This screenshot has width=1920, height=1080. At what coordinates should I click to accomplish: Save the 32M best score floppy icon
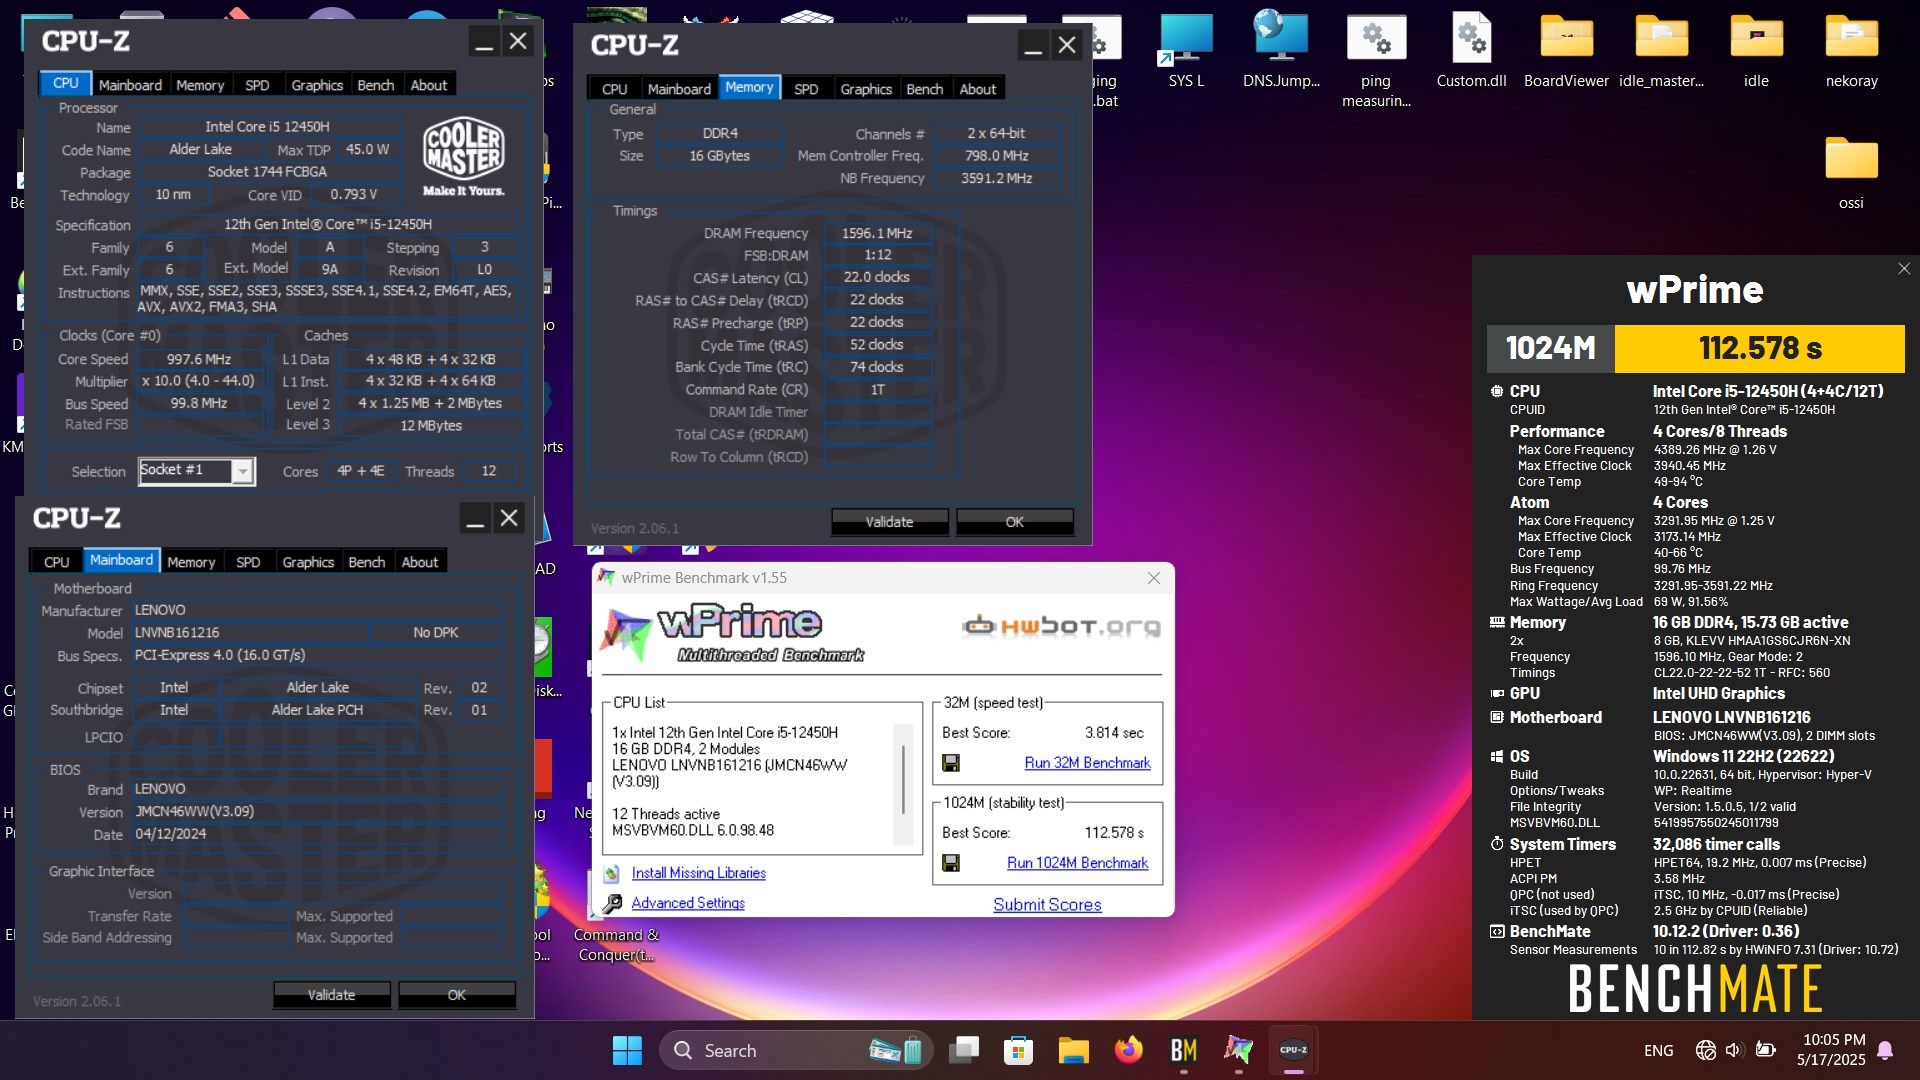[x=951, y=763]
